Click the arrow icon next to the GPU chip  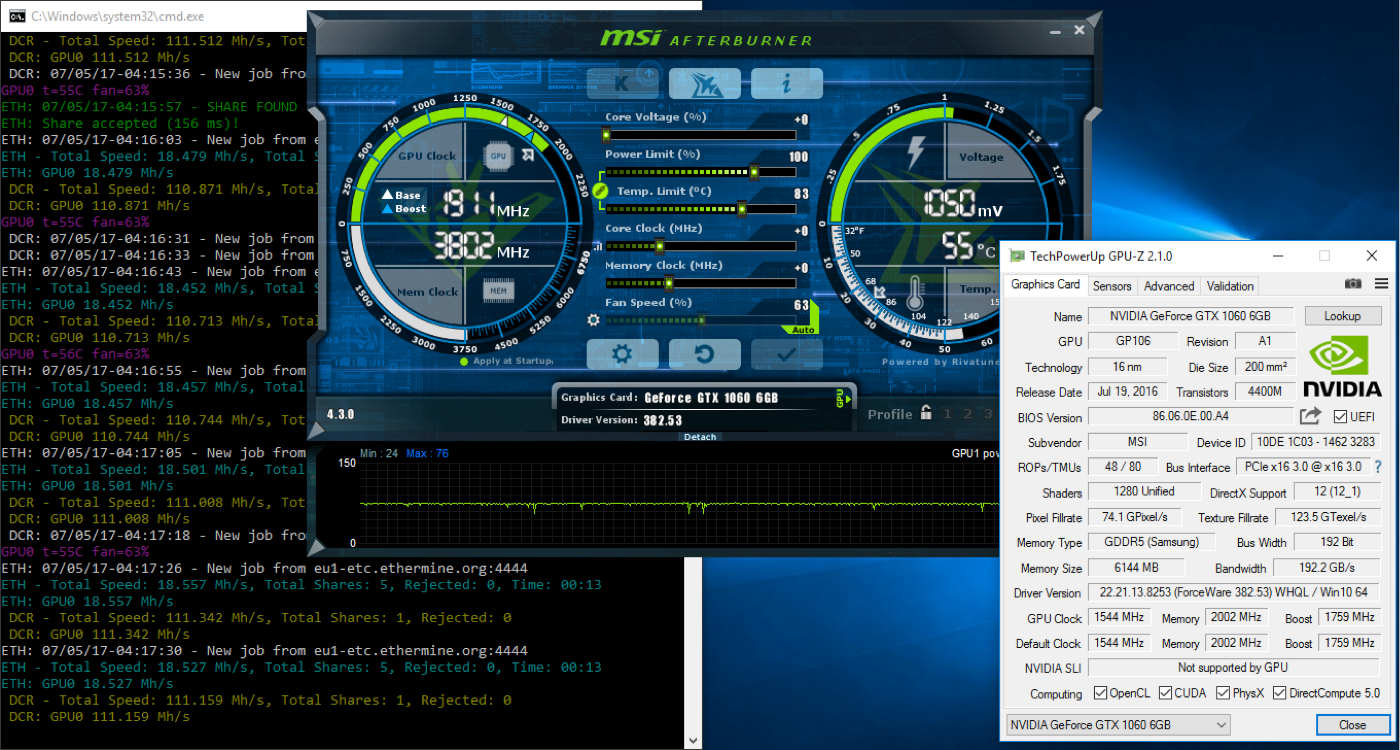tap(527, 155)
